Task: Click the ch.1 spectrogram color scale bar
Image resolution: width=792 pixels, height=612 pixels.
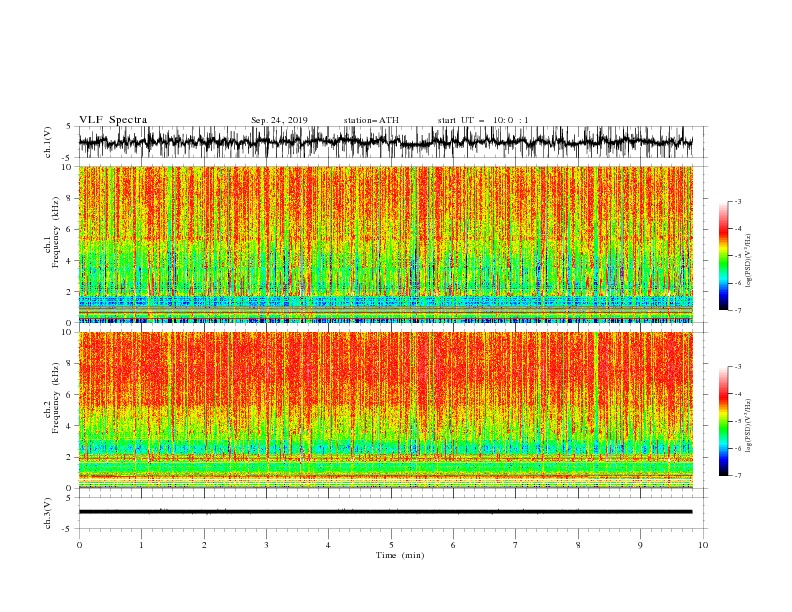Action: point(723,256)
